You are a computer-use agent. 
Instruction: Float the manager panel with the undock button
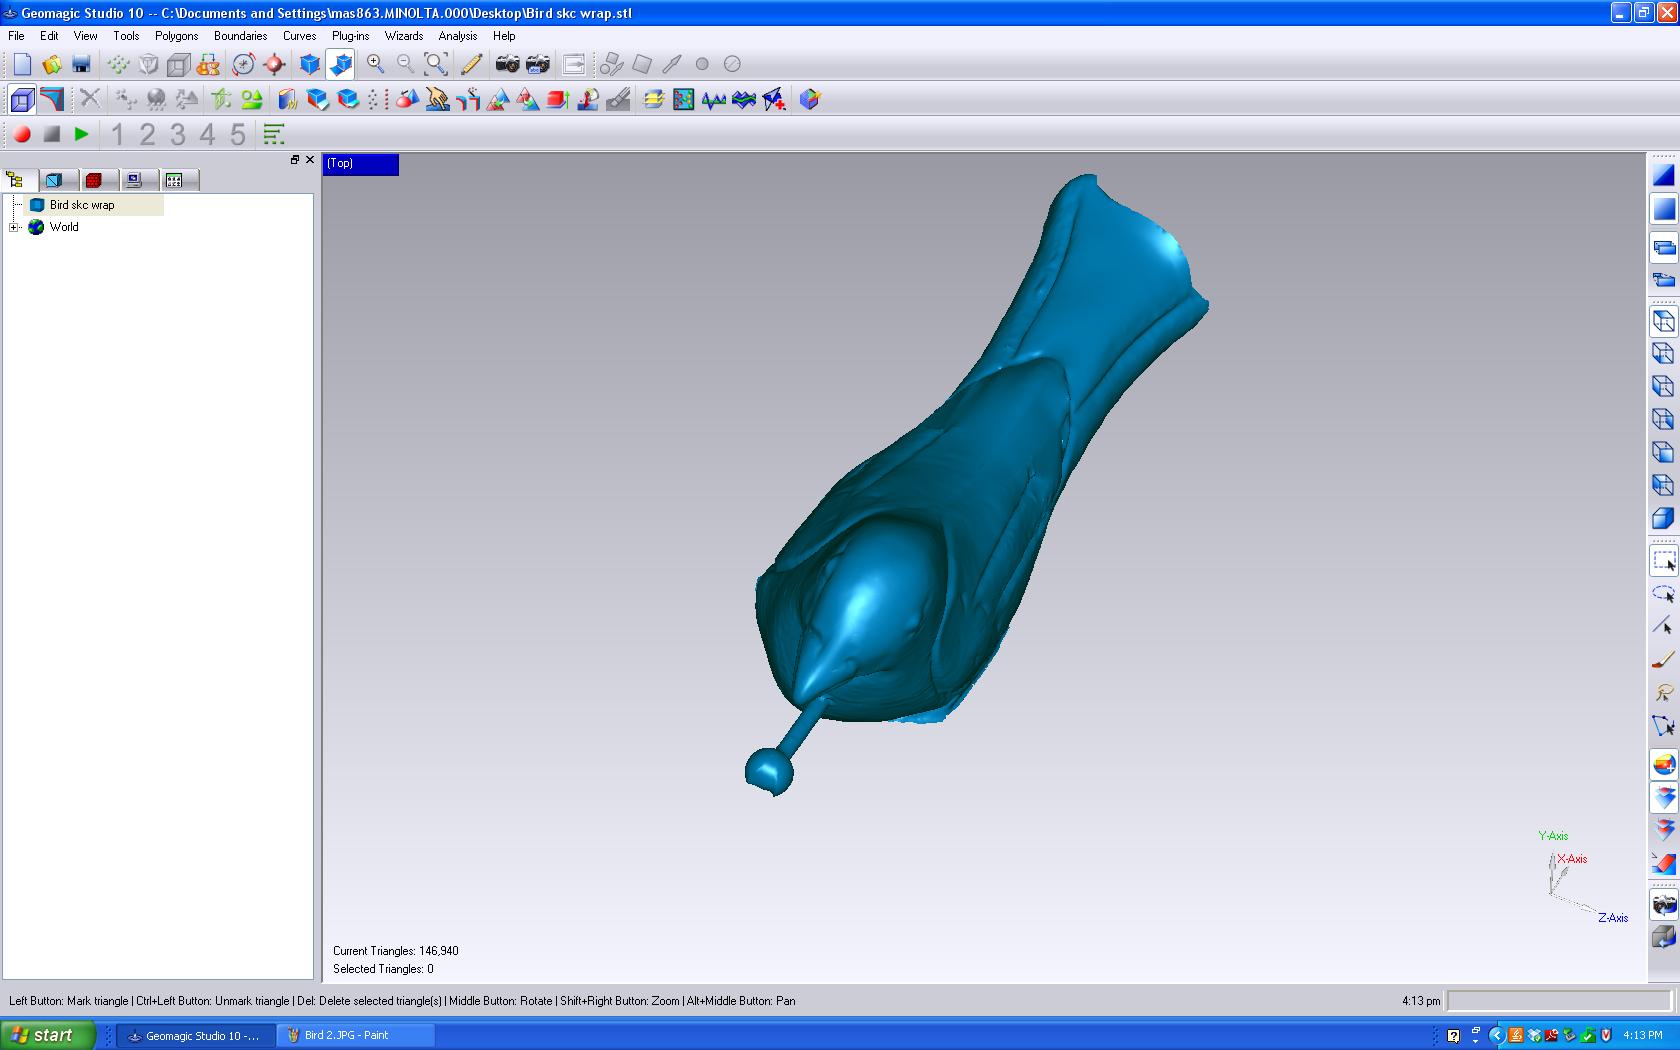tap(295, 160)
